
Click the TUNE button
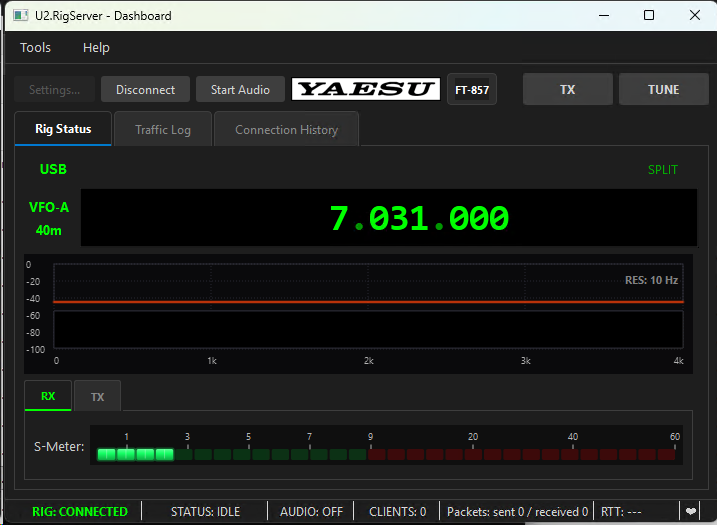pos(663,89)
